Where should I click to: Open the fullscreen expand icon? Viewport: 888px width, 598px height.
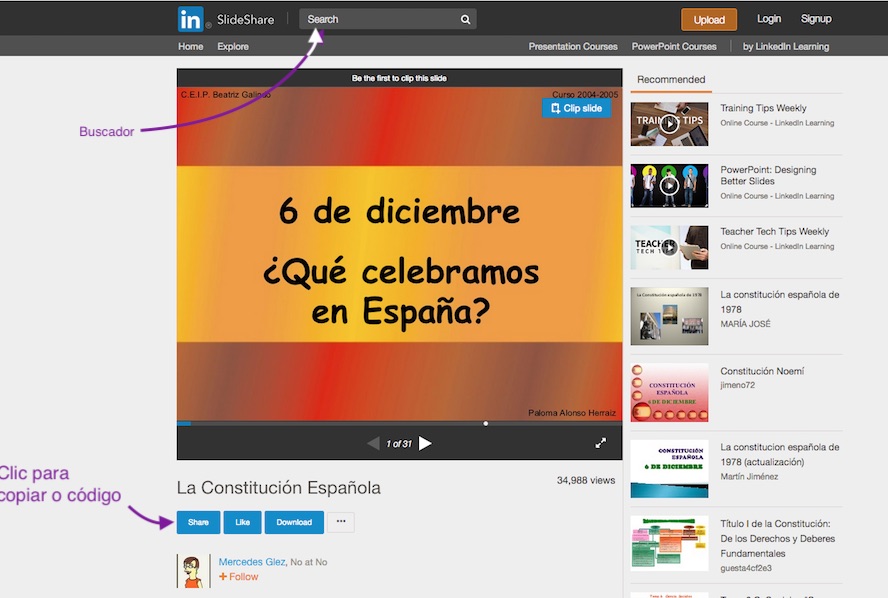click(601, 441)
